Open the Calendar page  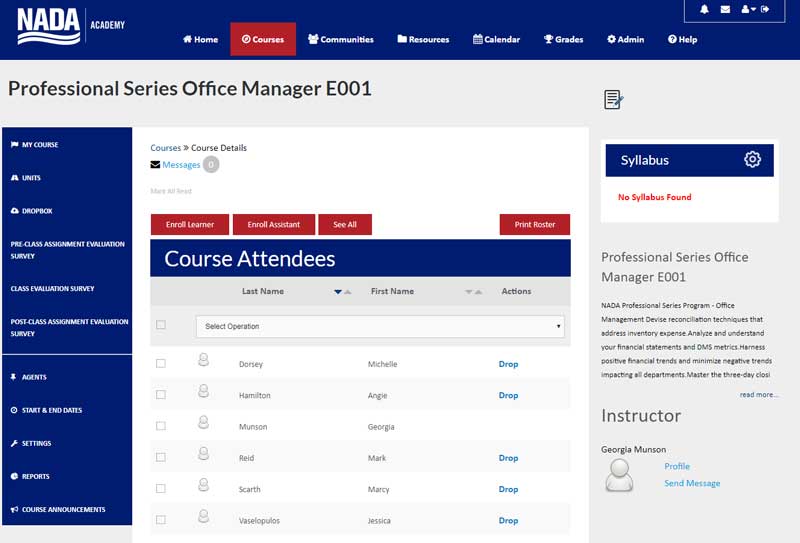[x=496, y=39]
